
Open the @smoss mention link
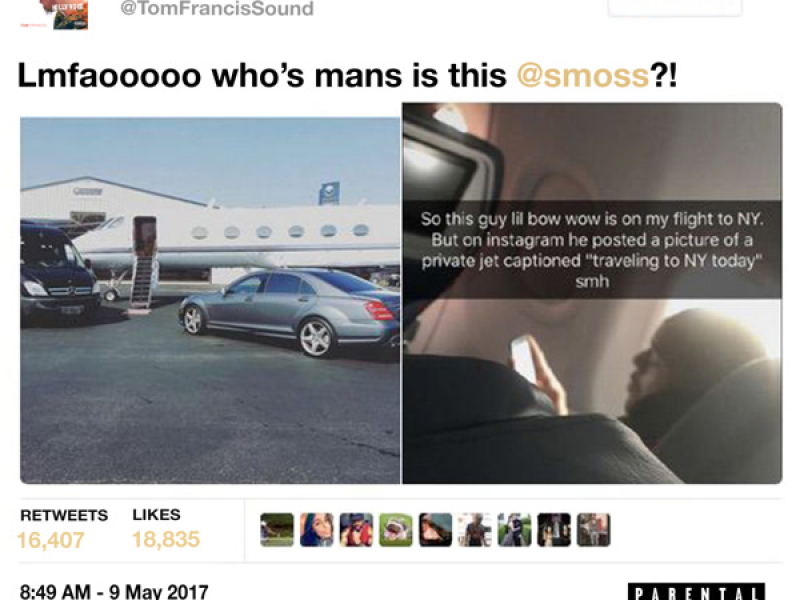(583, 76)
